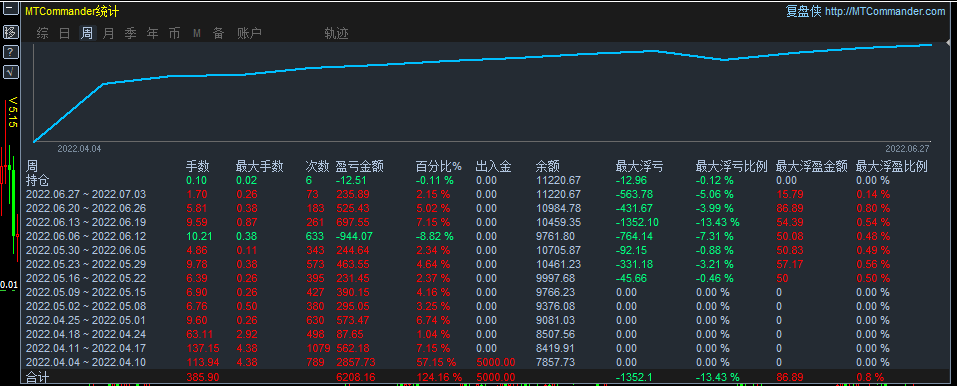Click the 最大浮盈比例 column header
The height and width of the screenshot is (386, 957).
click(x=892, y=166)
